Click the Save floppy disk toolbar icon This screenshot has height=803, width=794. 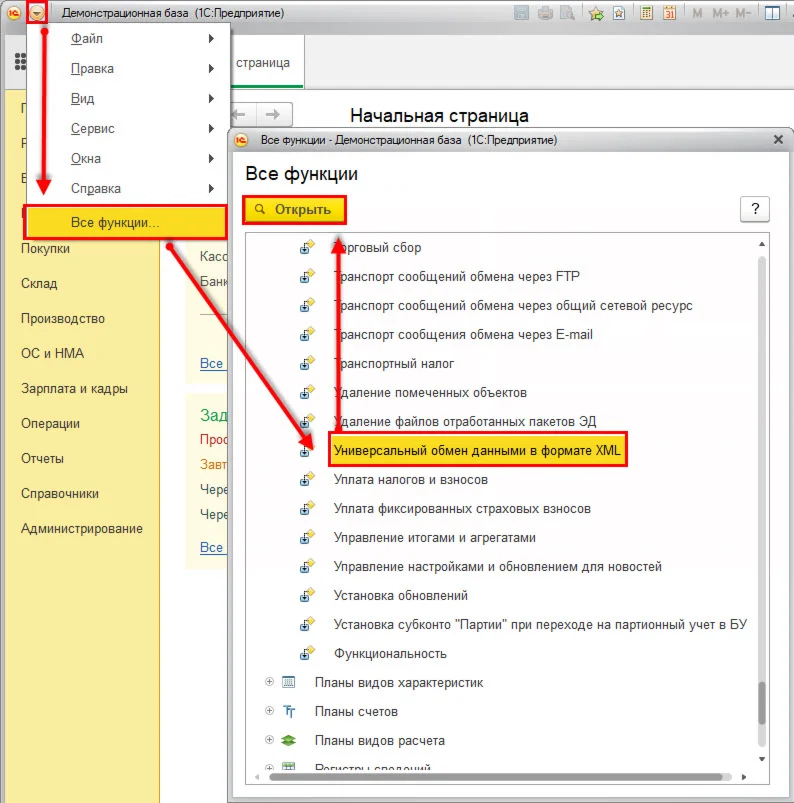pos(521,13)
